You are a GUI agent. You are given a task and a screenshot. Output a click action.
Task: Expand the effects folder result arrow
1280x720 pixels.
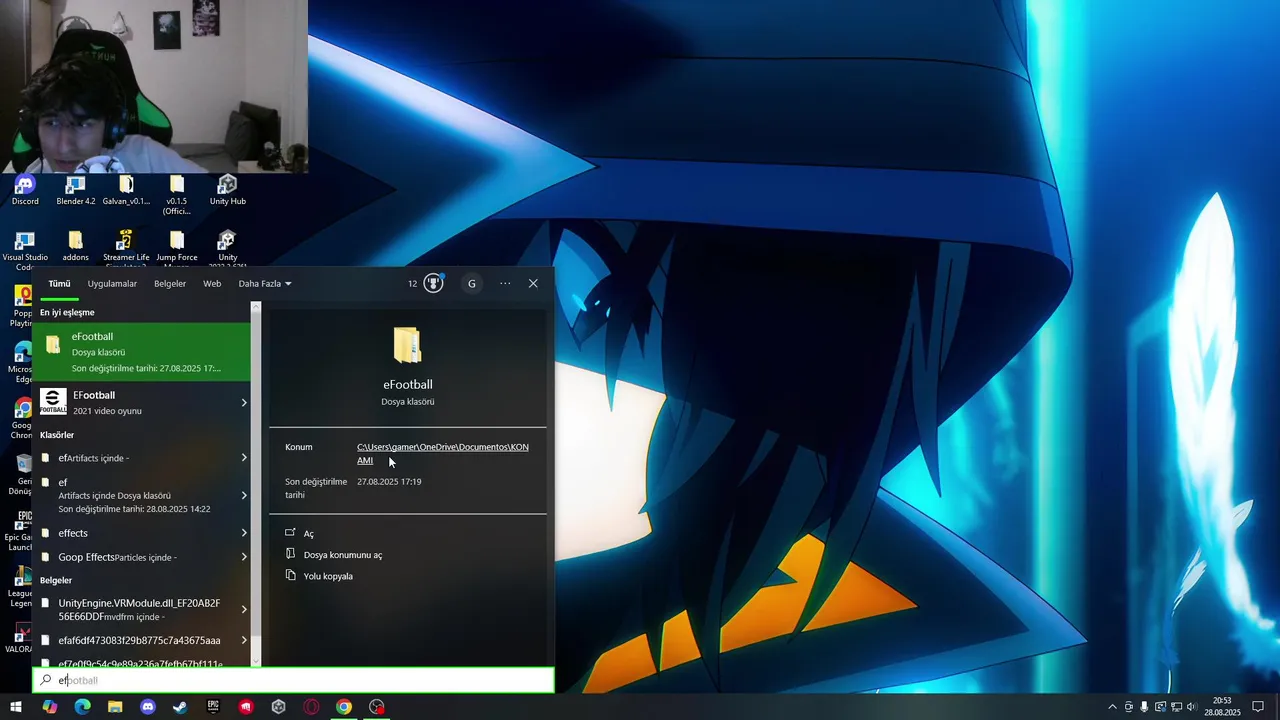244,533
